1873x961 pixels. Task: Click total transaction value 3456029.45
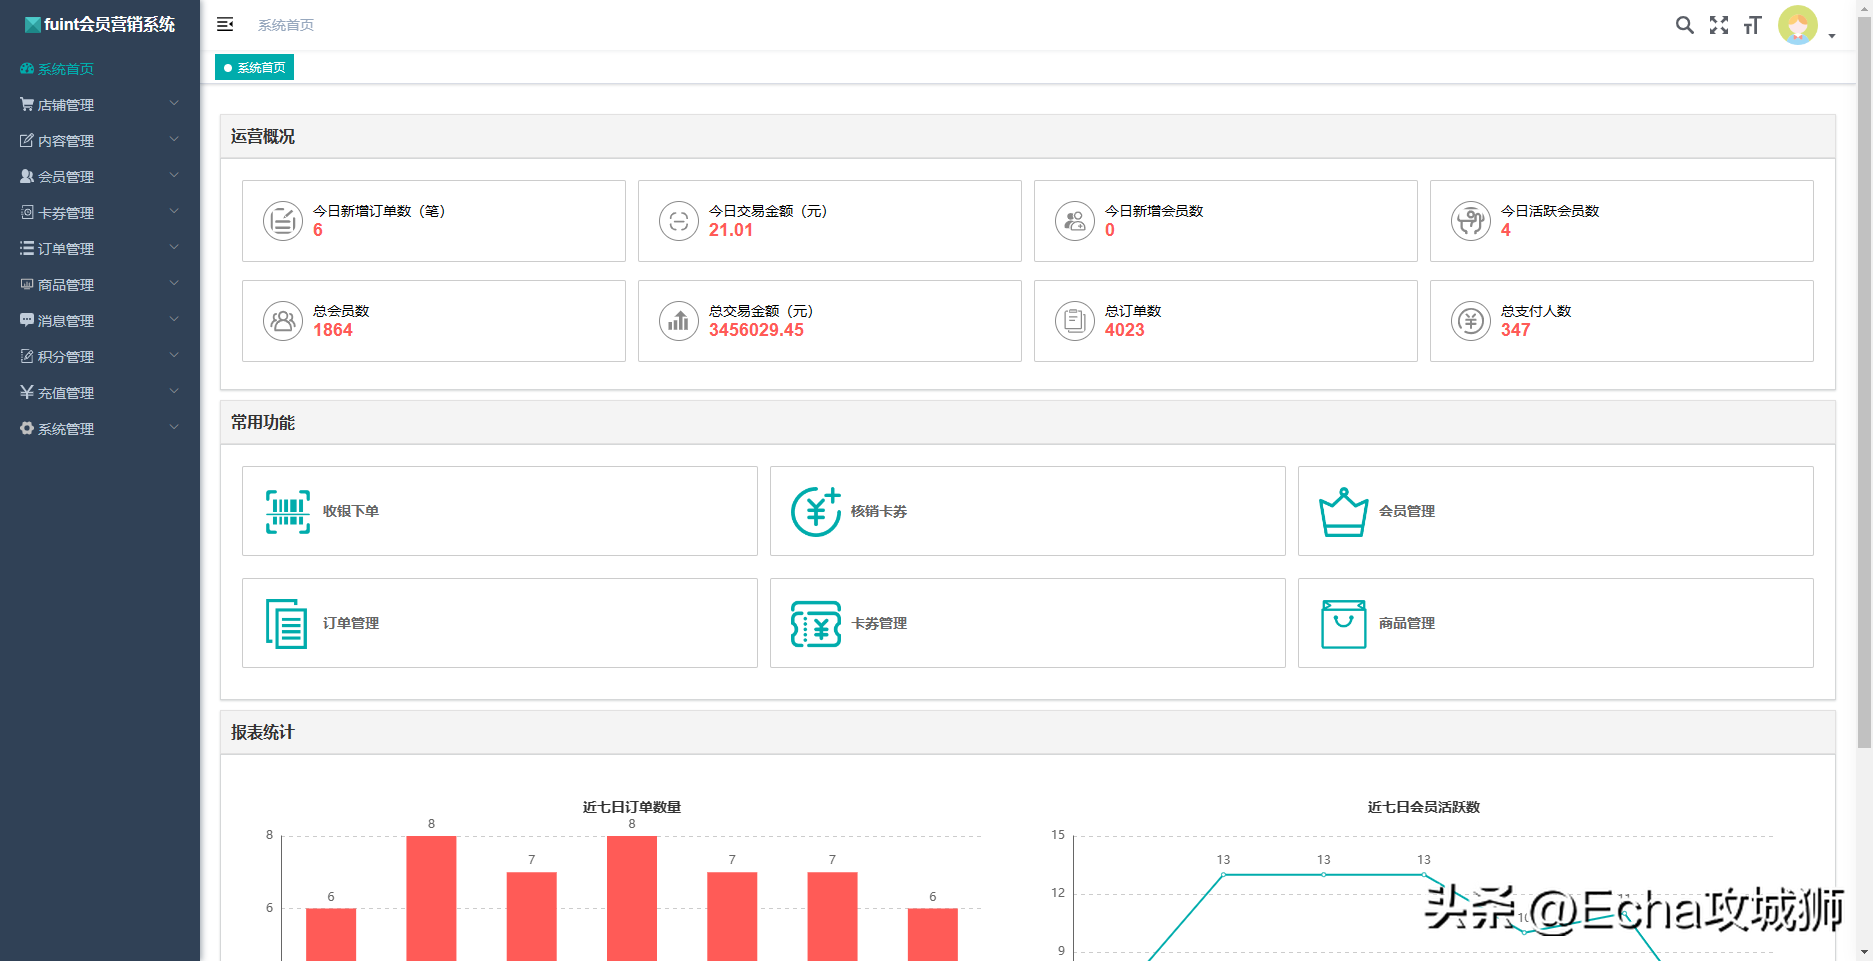tap(756, 330)
